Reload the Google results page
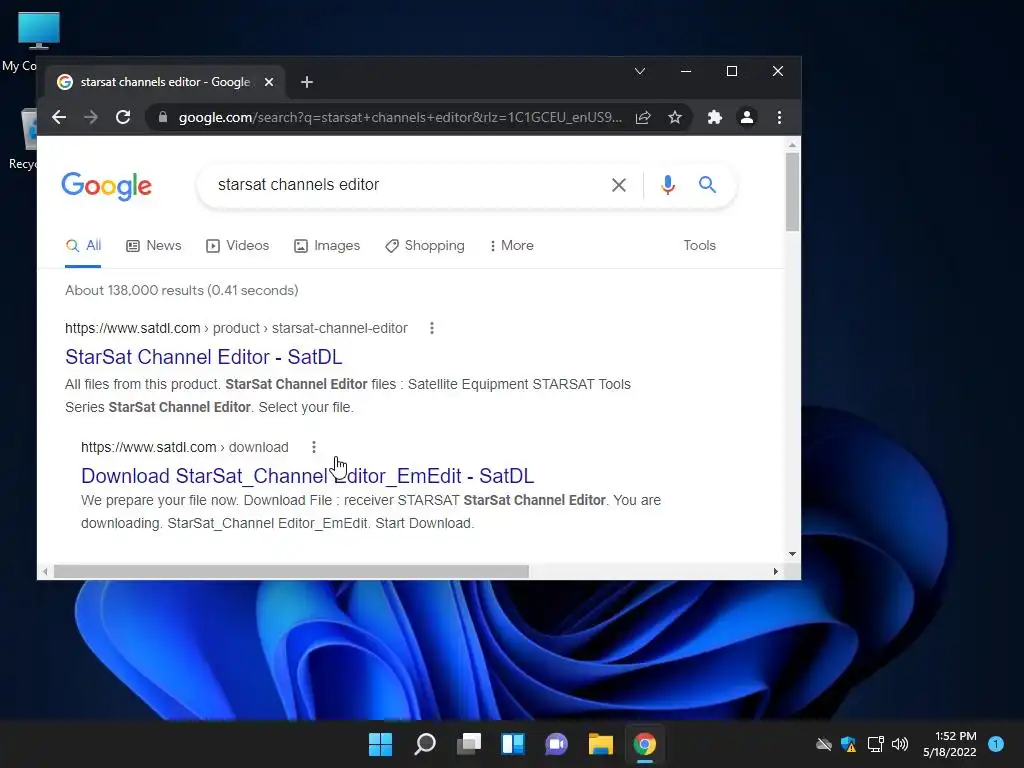Image resolution: width=1024 pixels, height=768 pixels. (x=123, y=118)
